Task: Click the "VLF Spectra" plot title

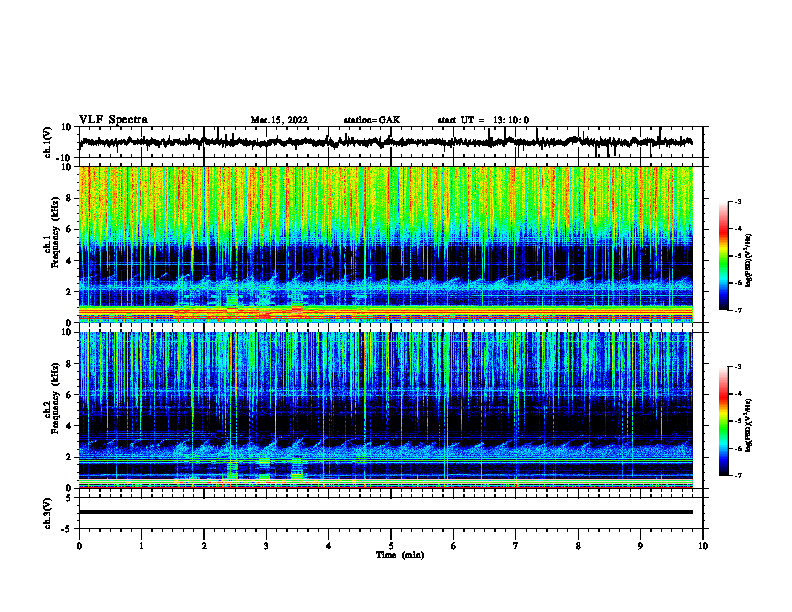Action: coord(113,120)
